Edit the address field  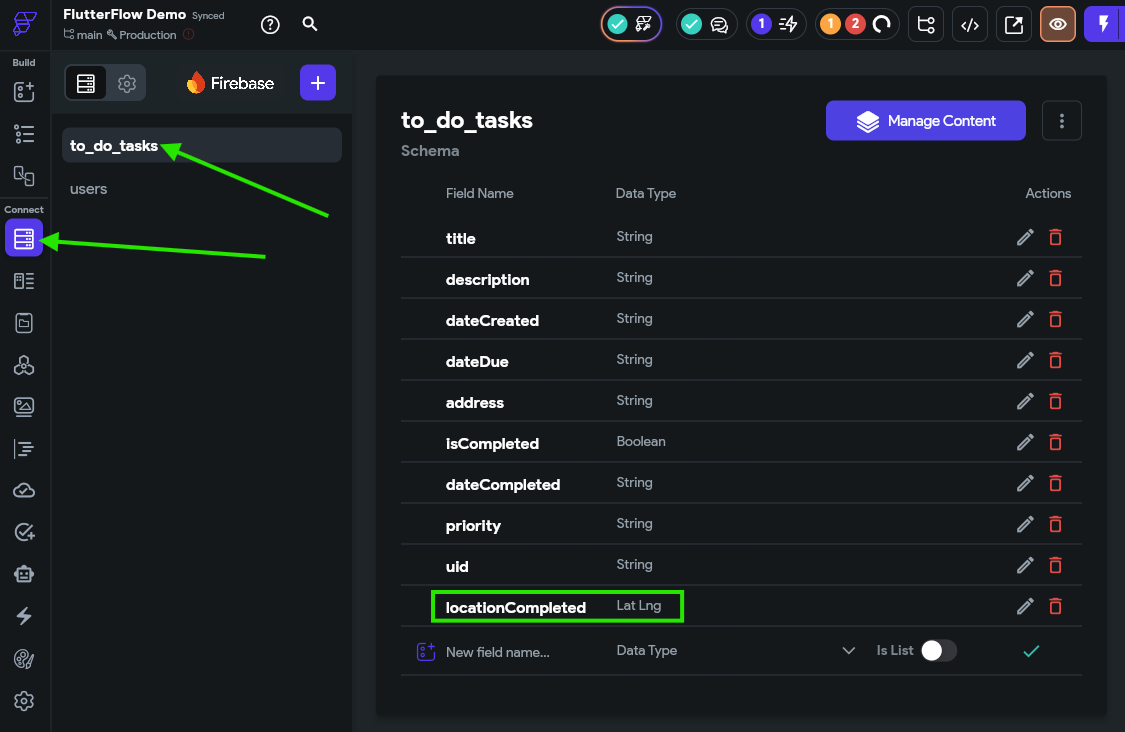pos(1025,400)
